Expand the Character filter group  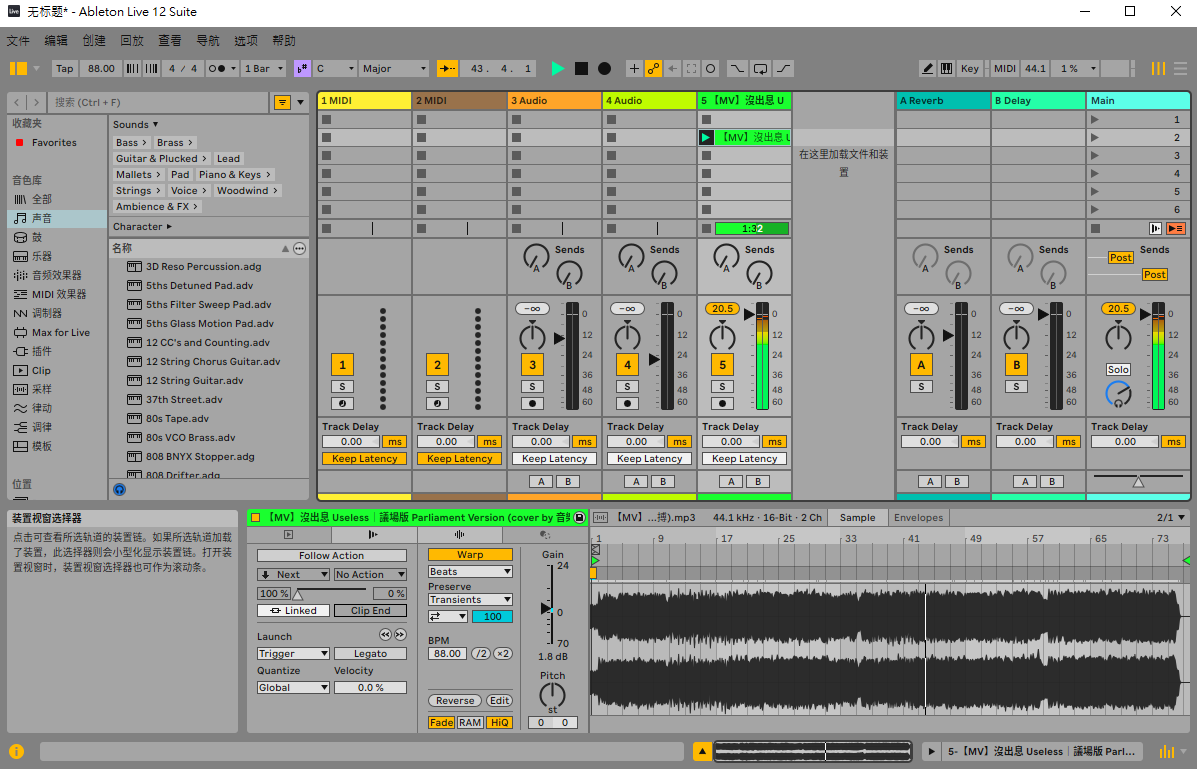pos(143,227)
